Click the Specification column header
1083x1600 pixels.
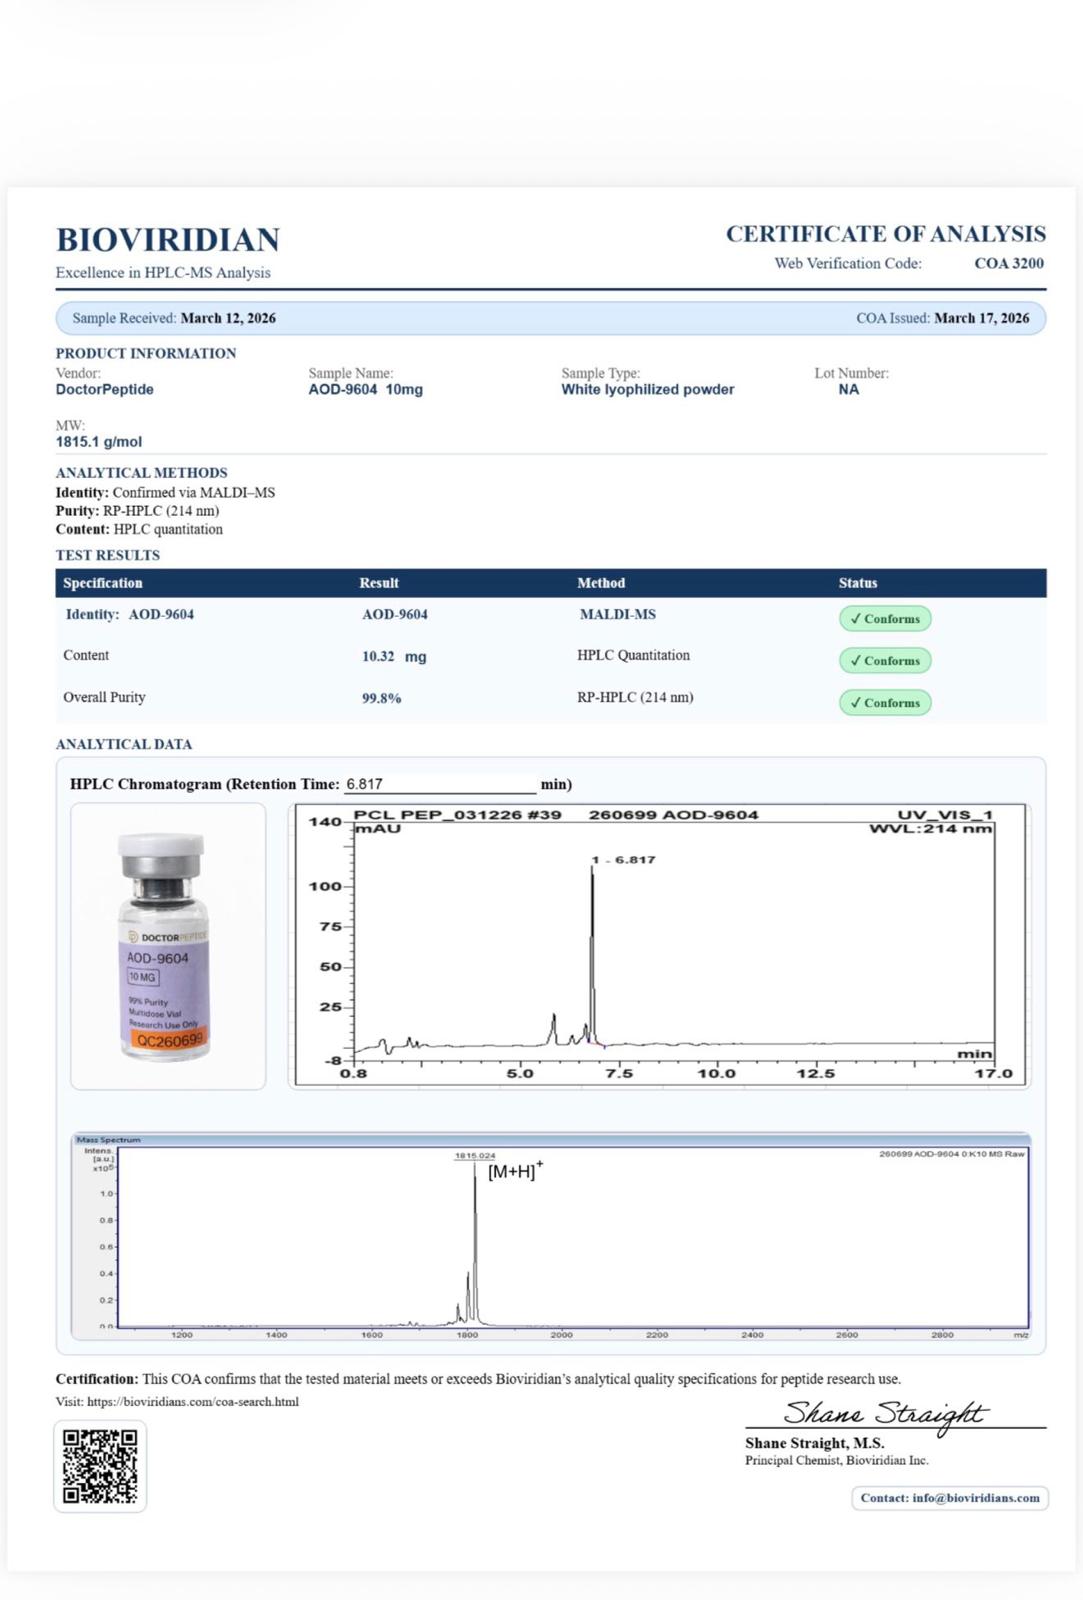tap(103, 583)
